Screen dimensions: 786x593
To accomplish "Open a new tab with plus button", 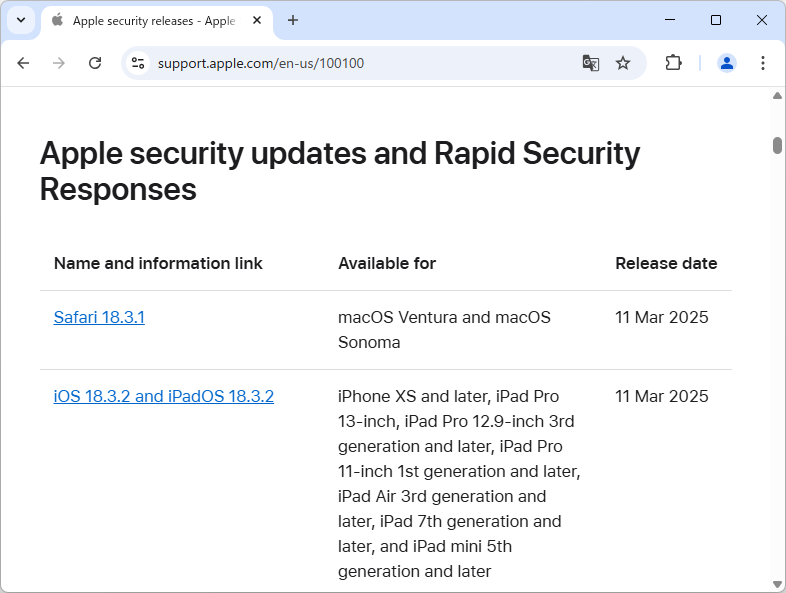I will (x=293, y=21).
